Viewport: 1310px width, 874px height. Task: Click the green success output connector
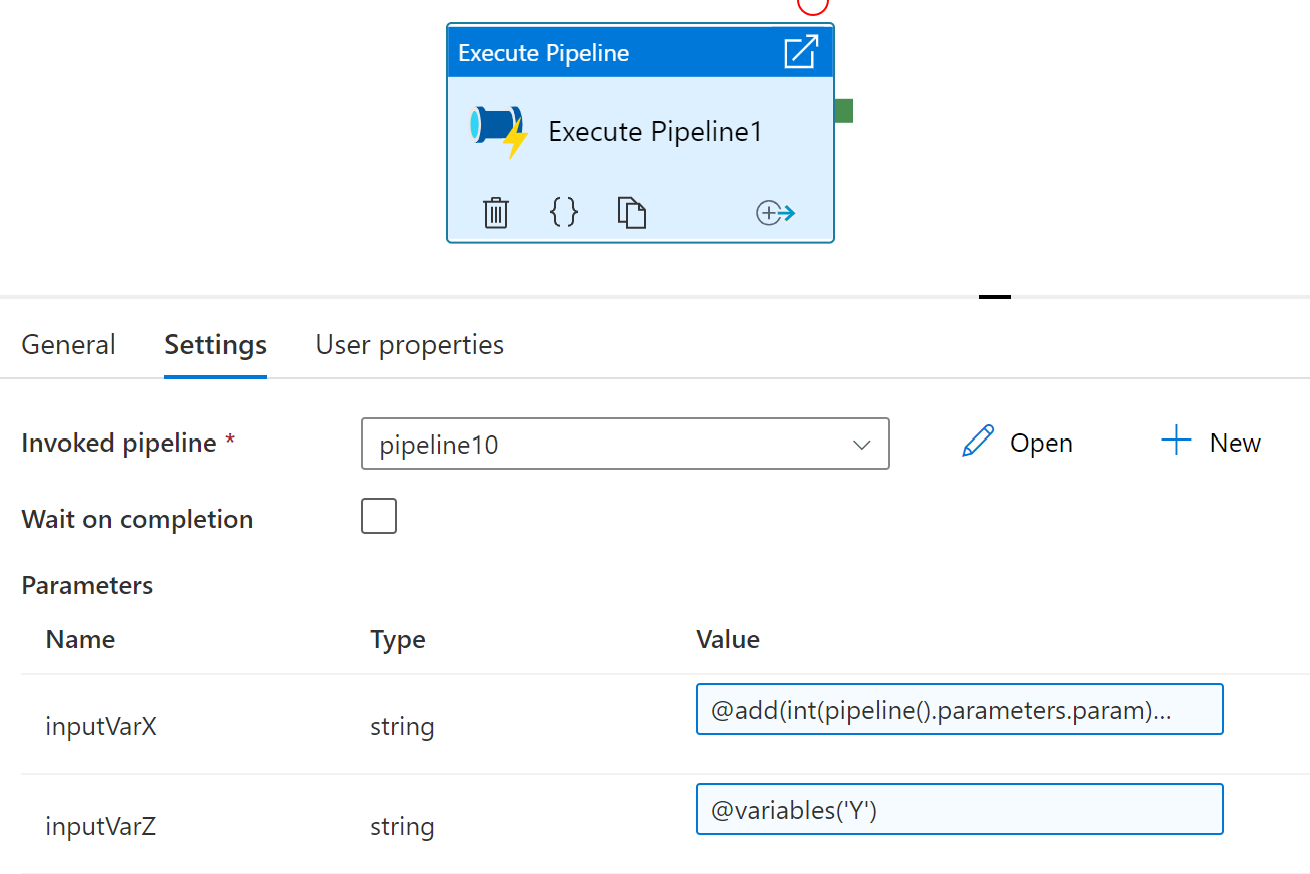click(843, 111)
